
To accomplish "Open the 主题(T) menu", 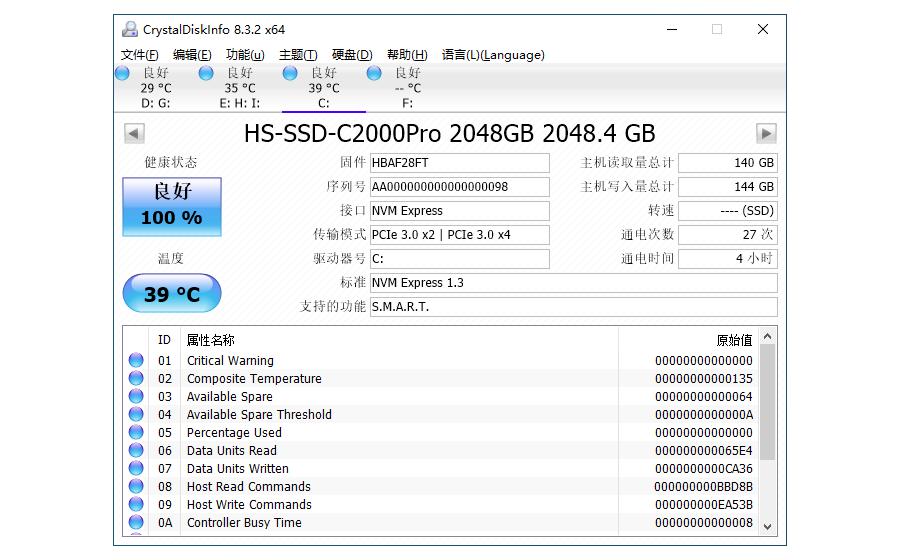I will click(x=298, y=55).
